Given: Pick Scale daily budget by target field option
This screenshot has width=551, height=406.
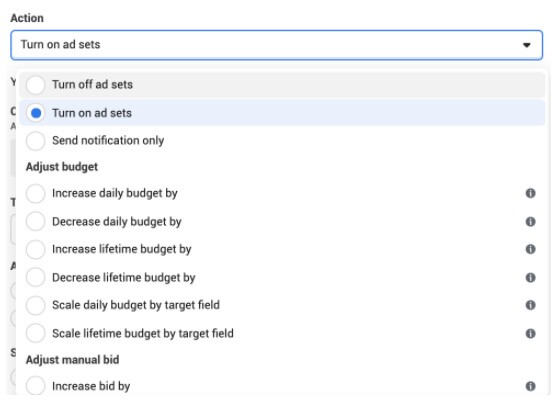Looking at the screenshot, I should point(35,305).
